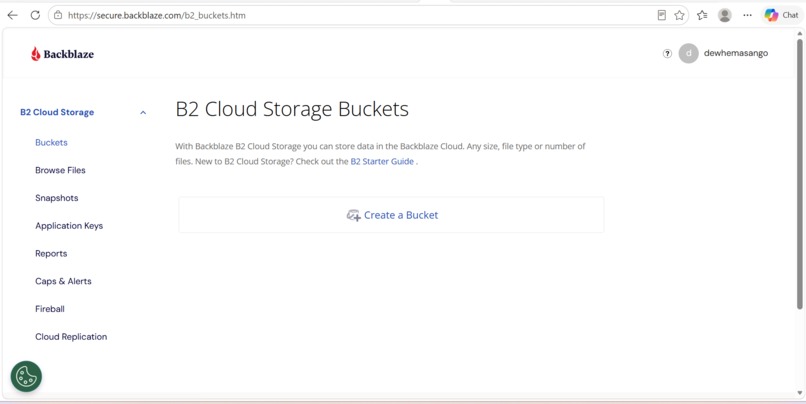
Task: Click the scrollbar down arrow
Action: [x=800, y=394]
